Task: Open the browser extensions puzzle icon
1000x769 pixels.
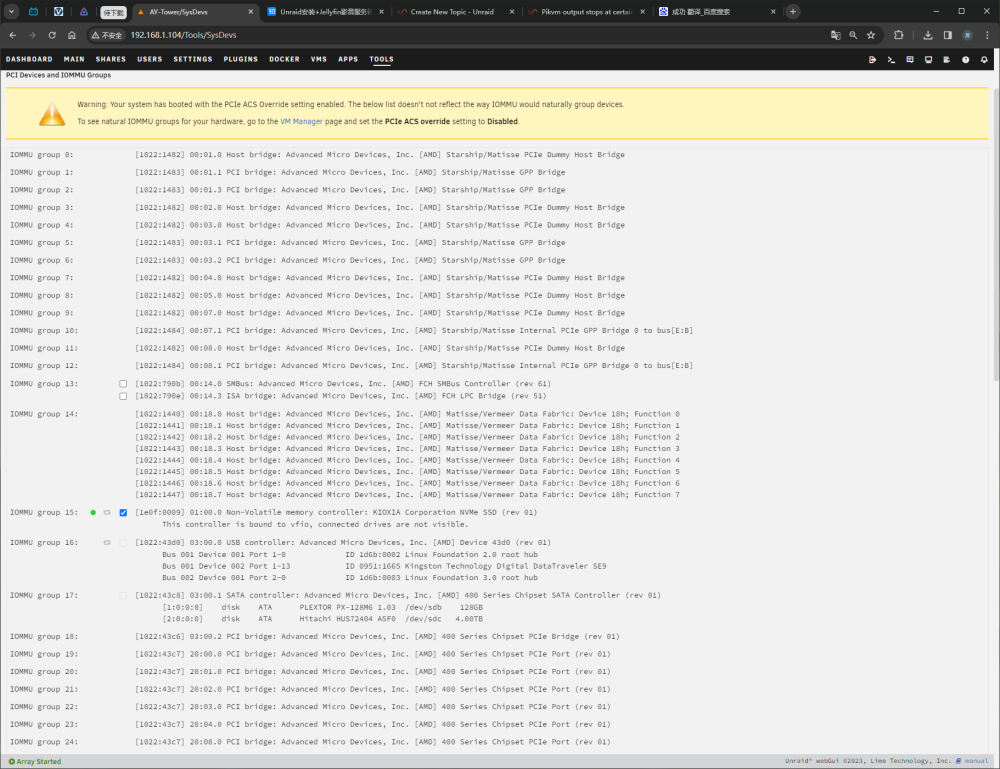Action: [x=899, y=35]
